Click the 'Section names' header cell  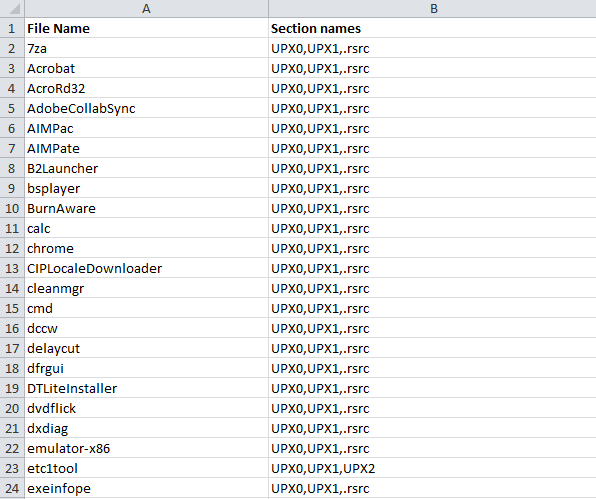(432, 28)
